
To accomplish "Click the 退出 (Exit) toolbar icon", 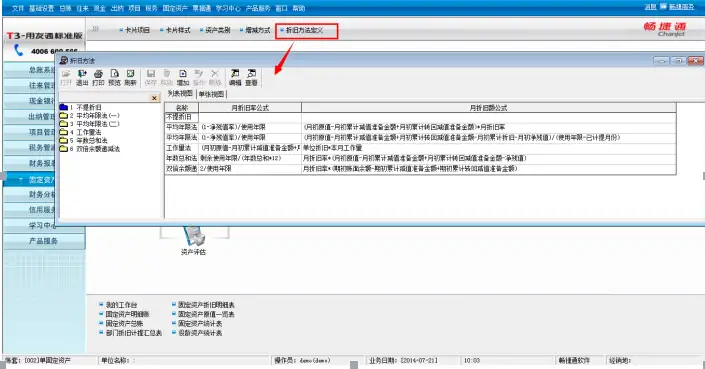I will pyautogui.click(x=82, y=78).
